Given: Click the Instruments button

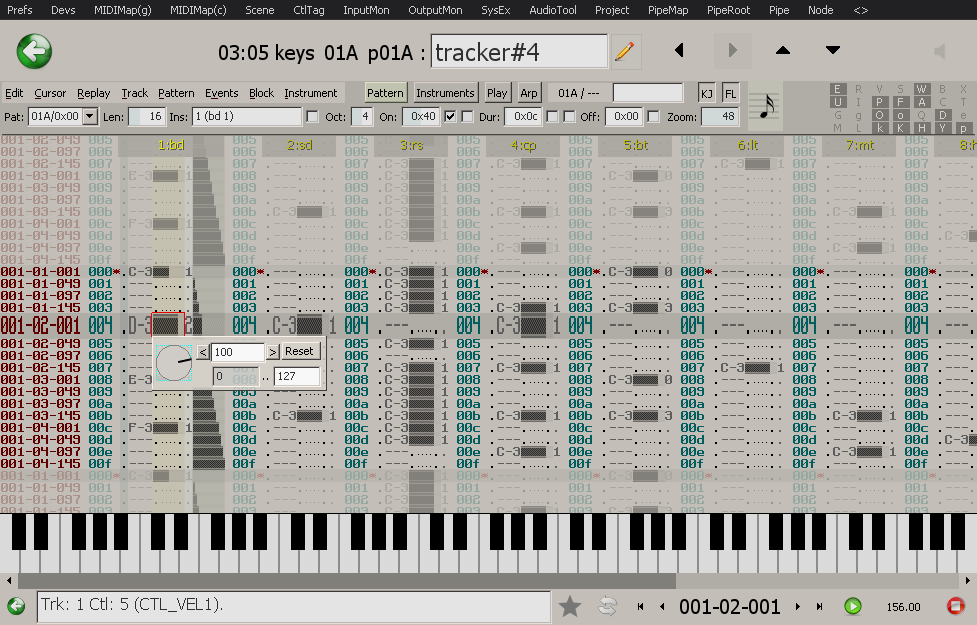Looking at the screenshot, I should [x=445, y=93].
